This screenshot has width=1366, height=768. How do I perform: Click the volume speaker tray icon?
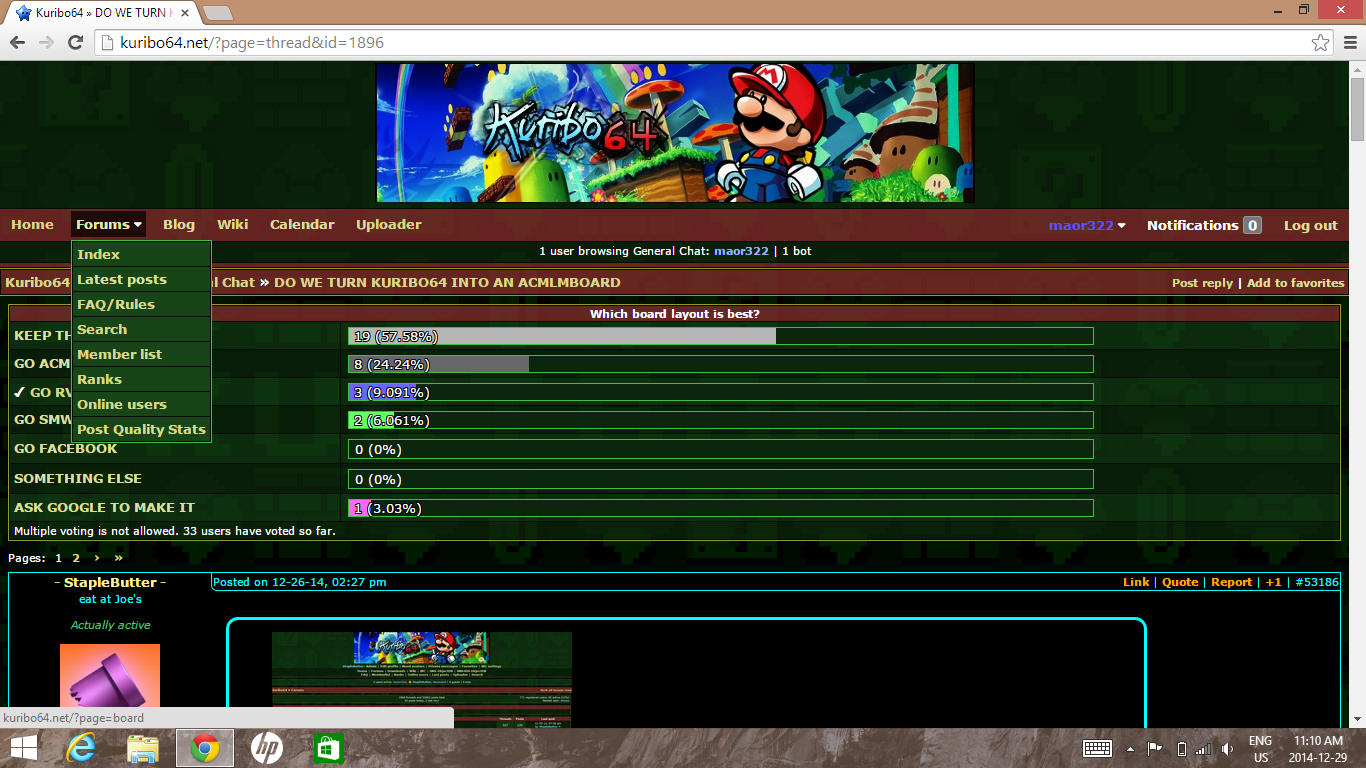point(1228,749)
